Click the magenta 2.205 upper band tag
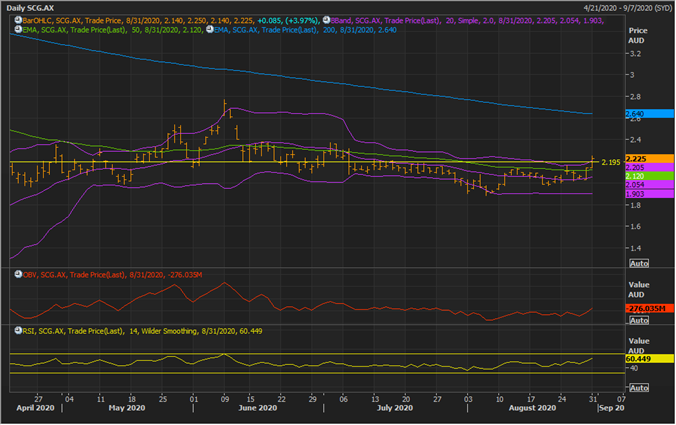This screenshot has height=425, width=676. (x=649, y=167)
